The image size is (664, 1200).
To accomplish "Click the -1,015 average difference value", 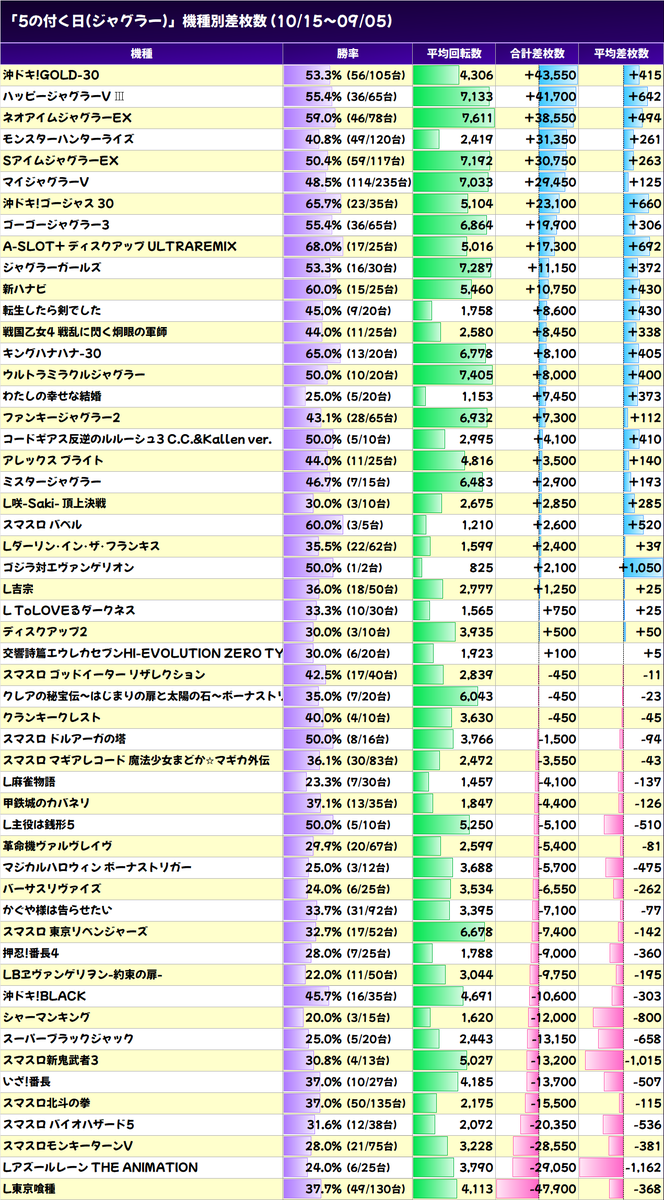I will [x=641, y=1059].
